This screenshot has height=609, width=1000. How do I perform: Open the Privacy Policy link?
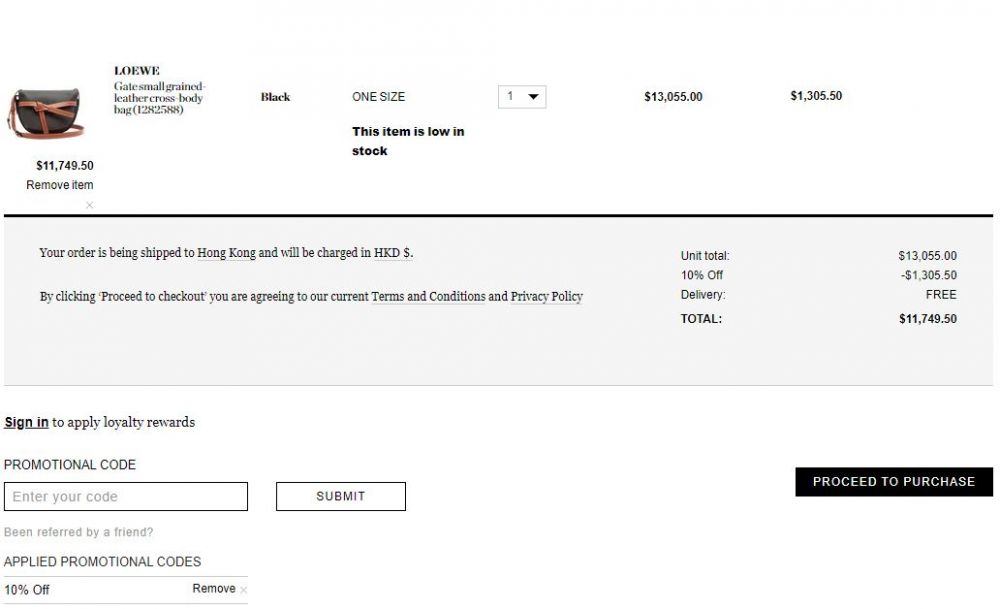547,297
